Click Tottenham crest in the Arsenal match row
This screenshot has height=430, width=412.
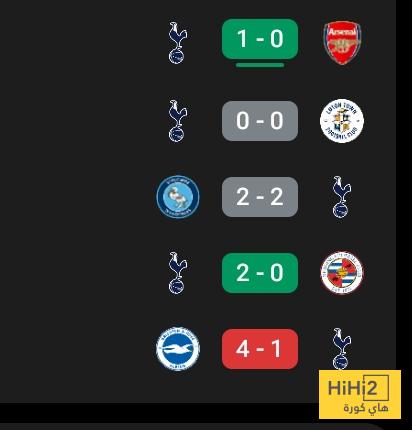coord(178,43)
